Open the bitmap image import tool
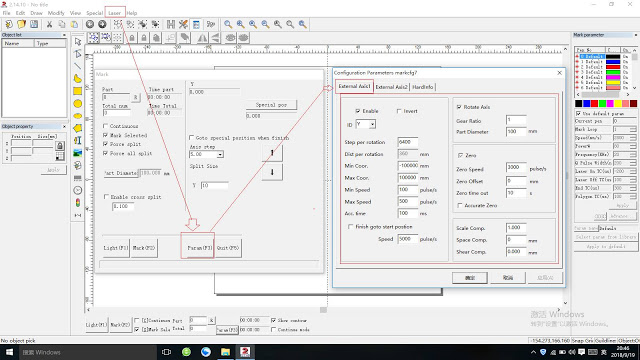 pyautogui.click(x=78, y=153)
